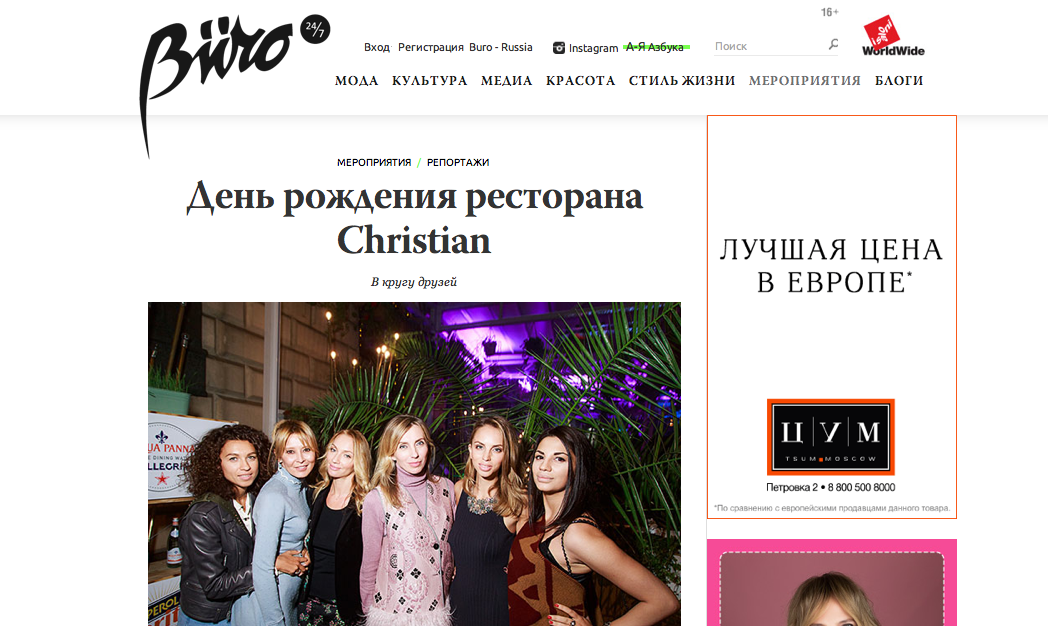This screenshot has width=1048, height=626.
Task: Open the Buro - Russia region selector
Action: 501,47
